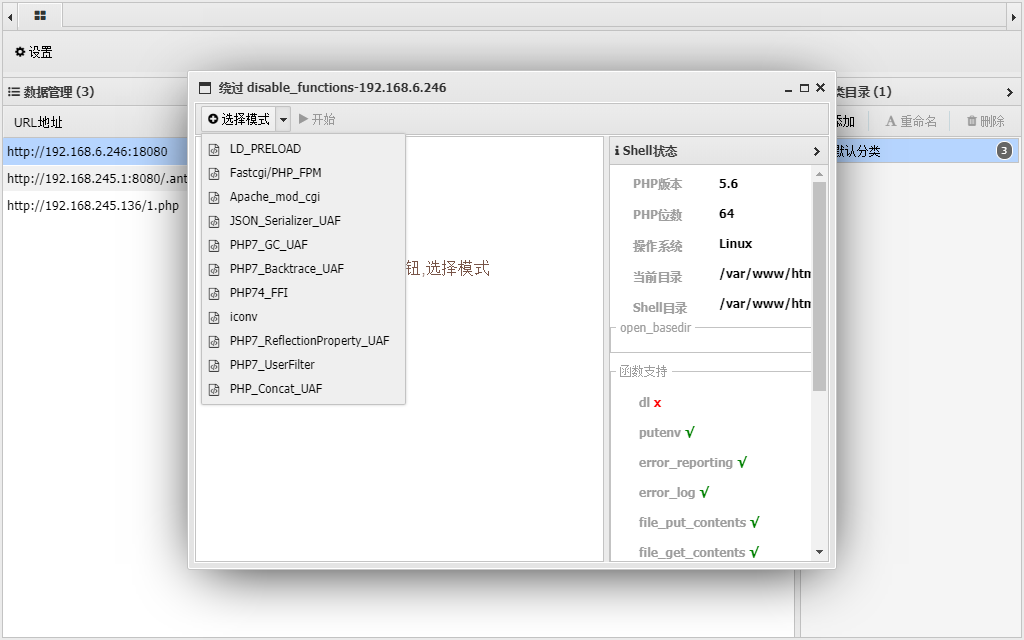Click the 删除 delete button
This screenshot has width=1024, height=640.
click(x=985, y=121)
